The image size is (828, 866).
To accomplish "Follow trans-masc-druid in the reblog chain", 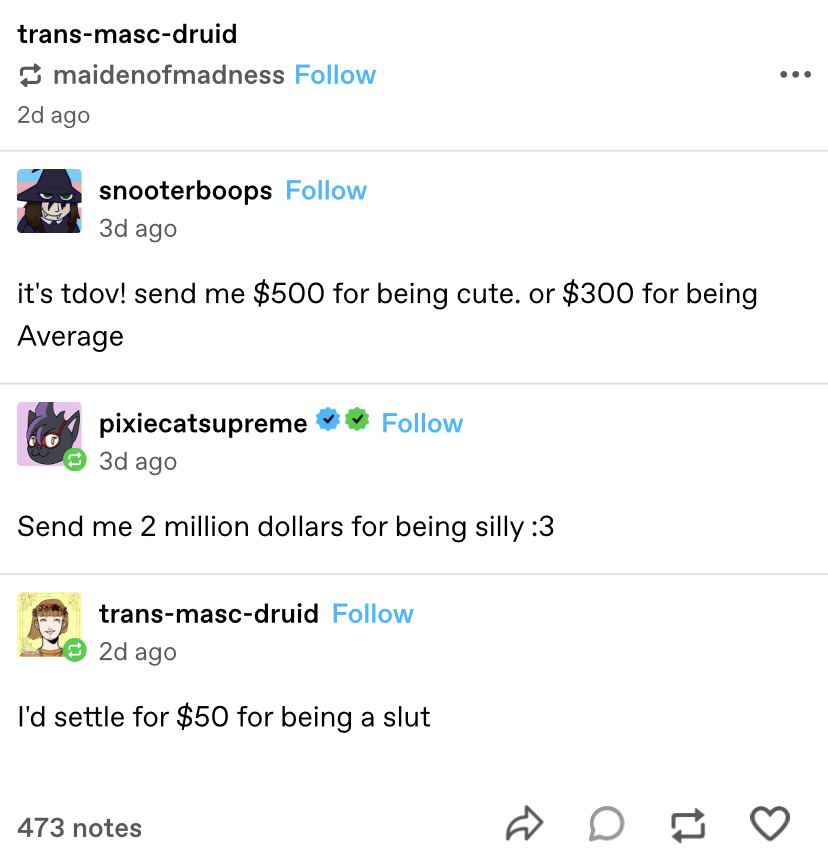I will (372, 614).
